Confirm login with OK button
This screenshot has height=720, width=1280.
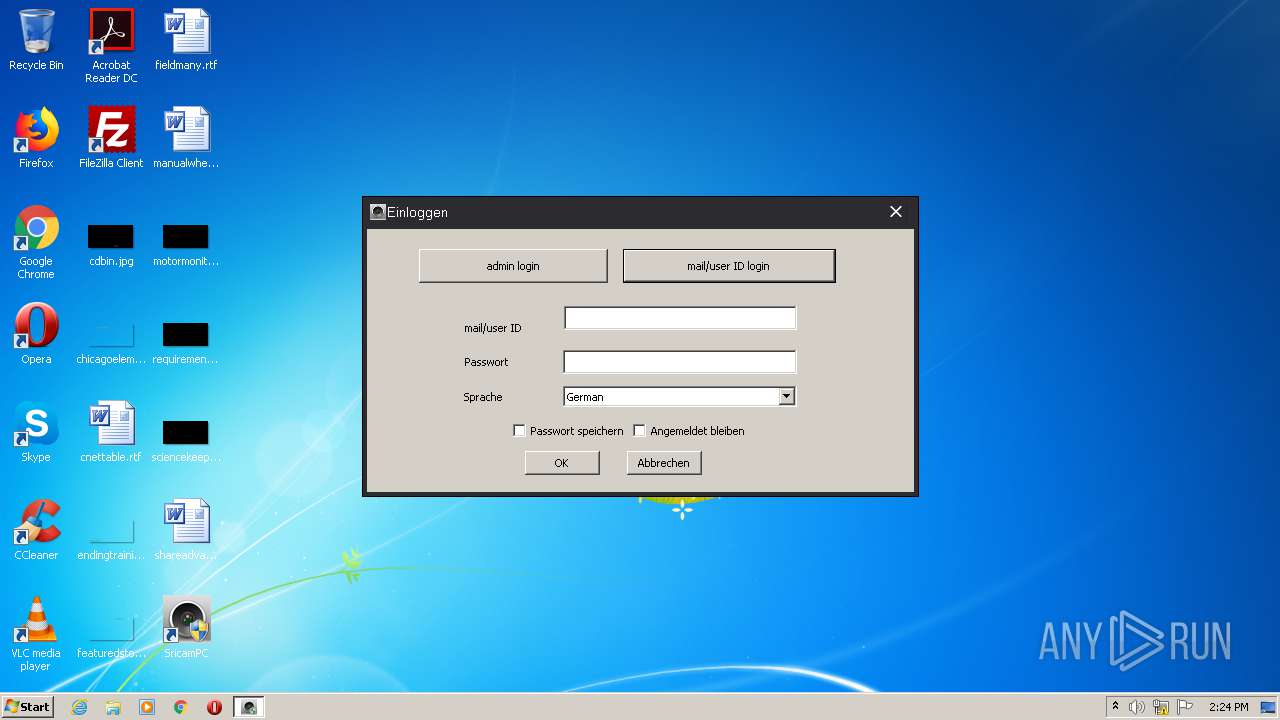tap(562, 463)
